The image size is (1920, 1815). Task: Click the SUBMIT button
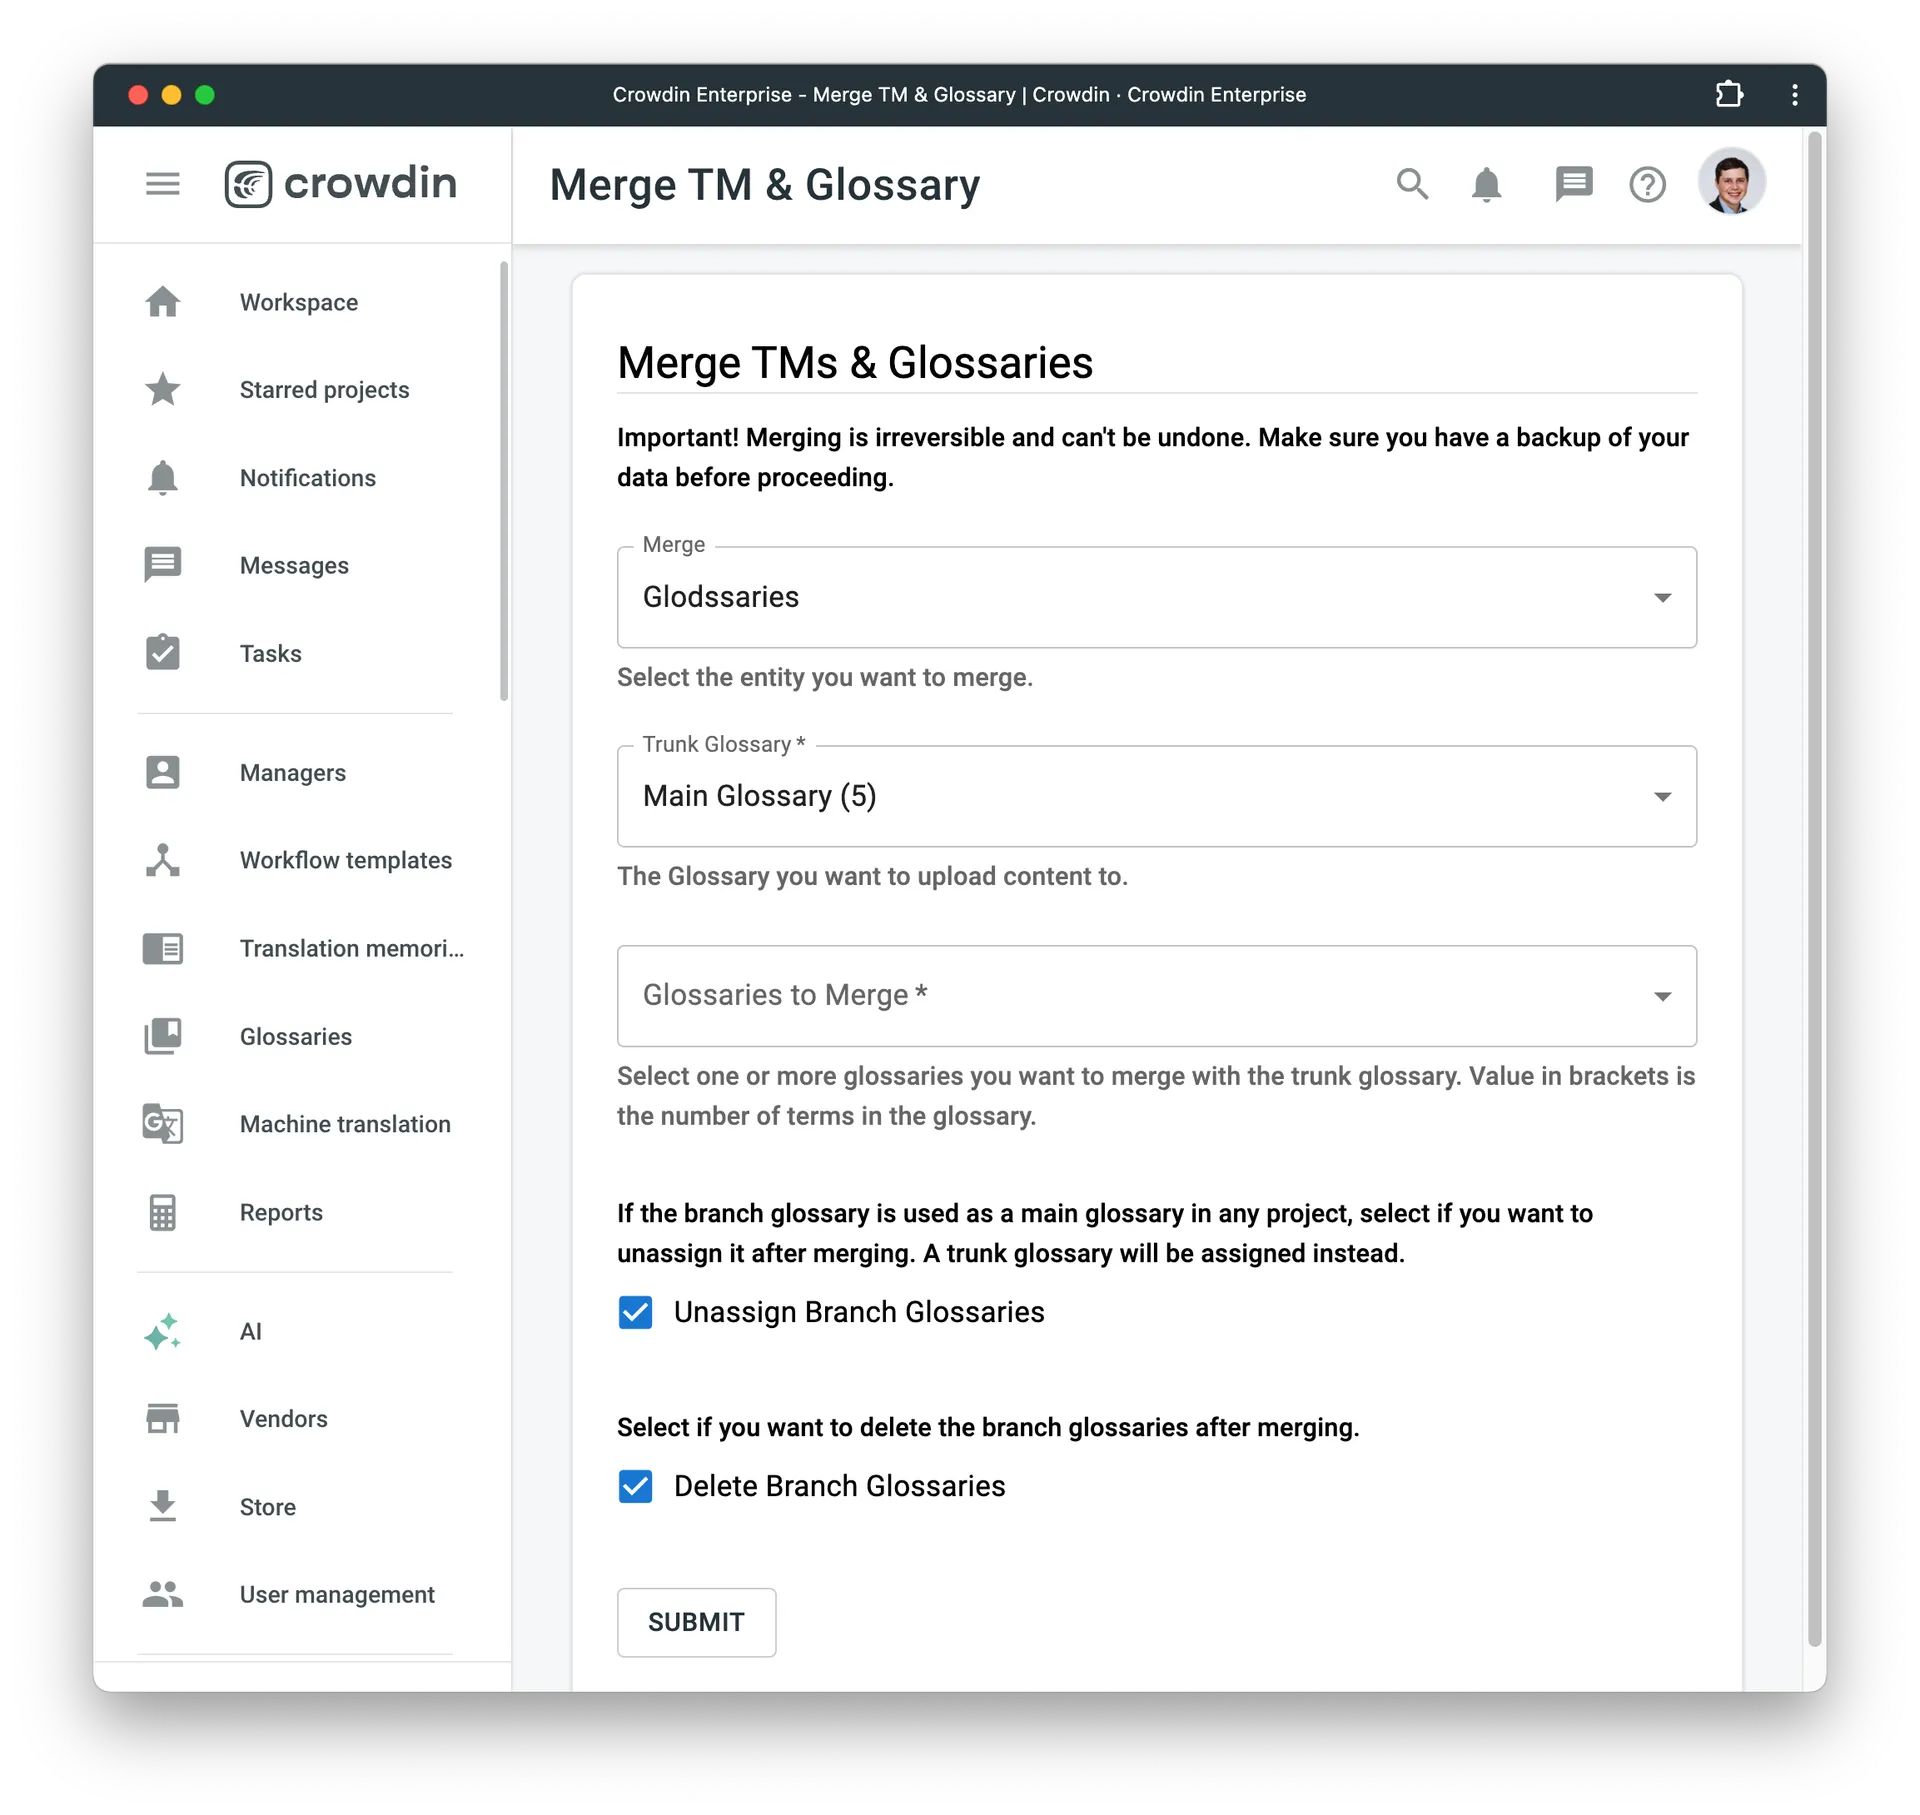[696, 1622]
